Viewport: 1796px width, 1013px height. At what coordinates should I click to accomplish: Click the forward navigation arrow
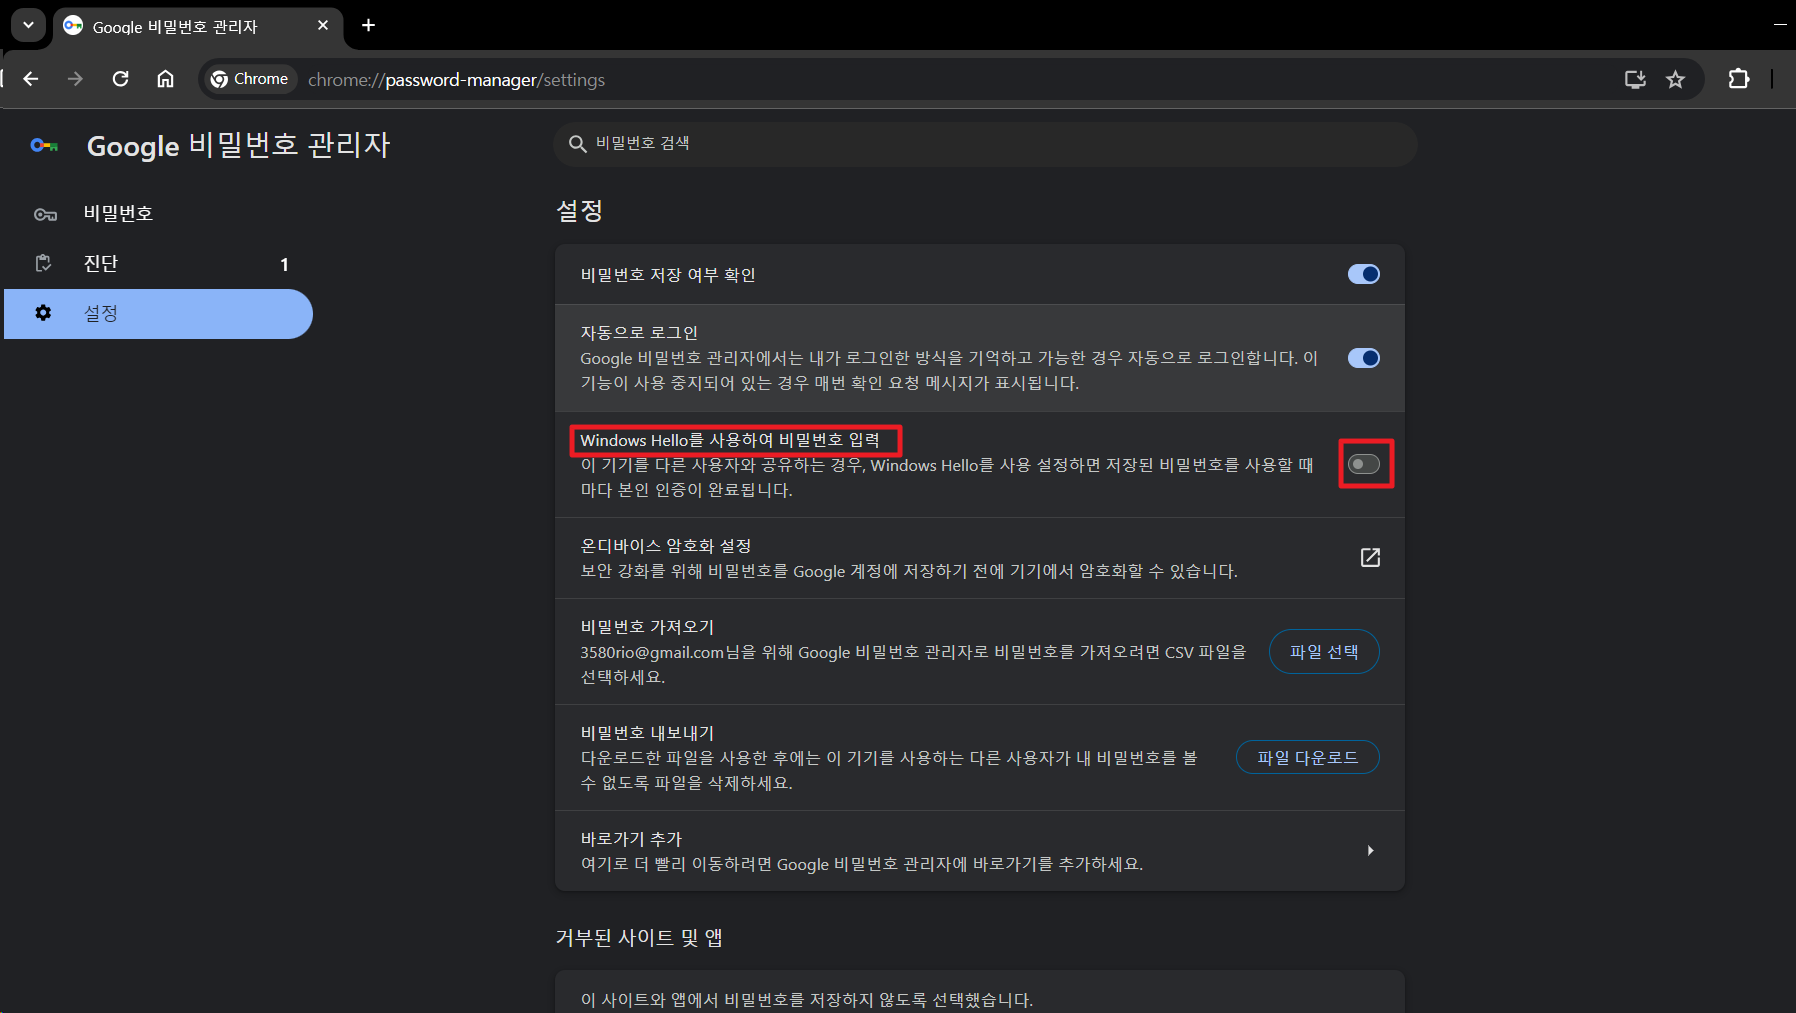[x=75, y=79]
